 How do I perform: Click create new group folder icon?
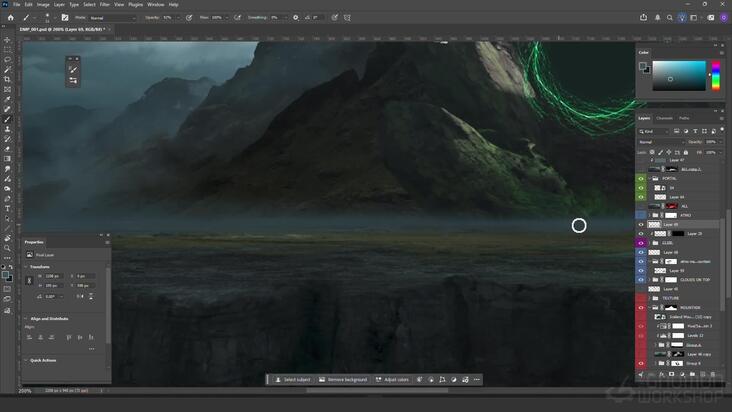click(692, 374)
